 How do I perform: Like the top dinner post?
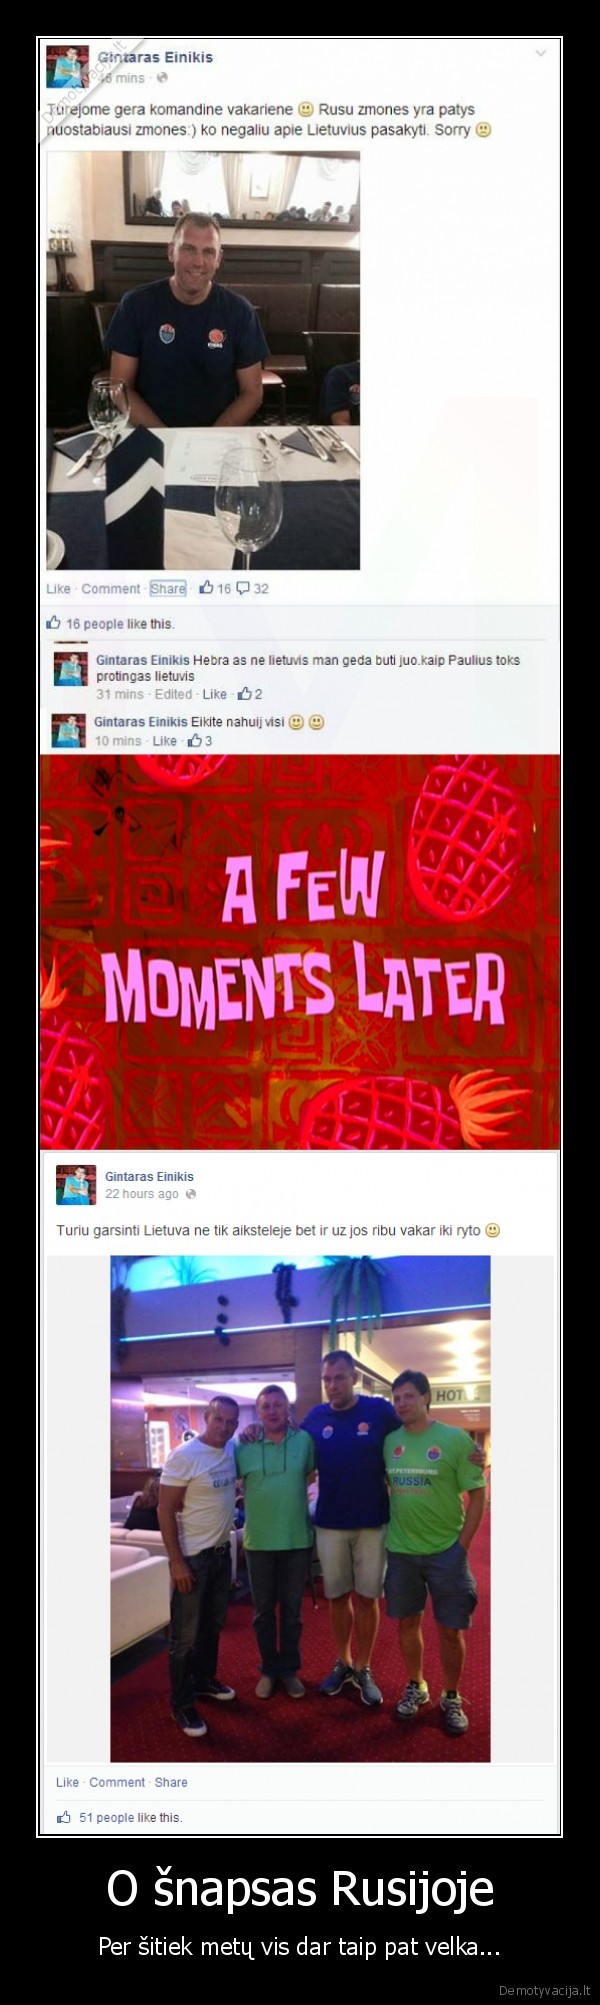click(x=57, y=589)
